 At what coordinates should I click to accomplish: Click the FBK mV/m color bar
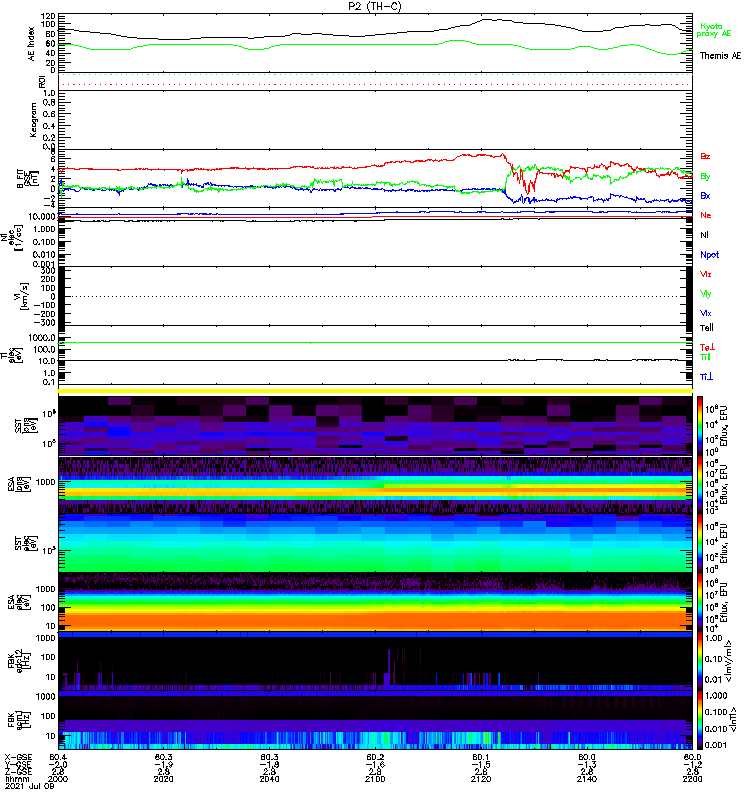700,661
